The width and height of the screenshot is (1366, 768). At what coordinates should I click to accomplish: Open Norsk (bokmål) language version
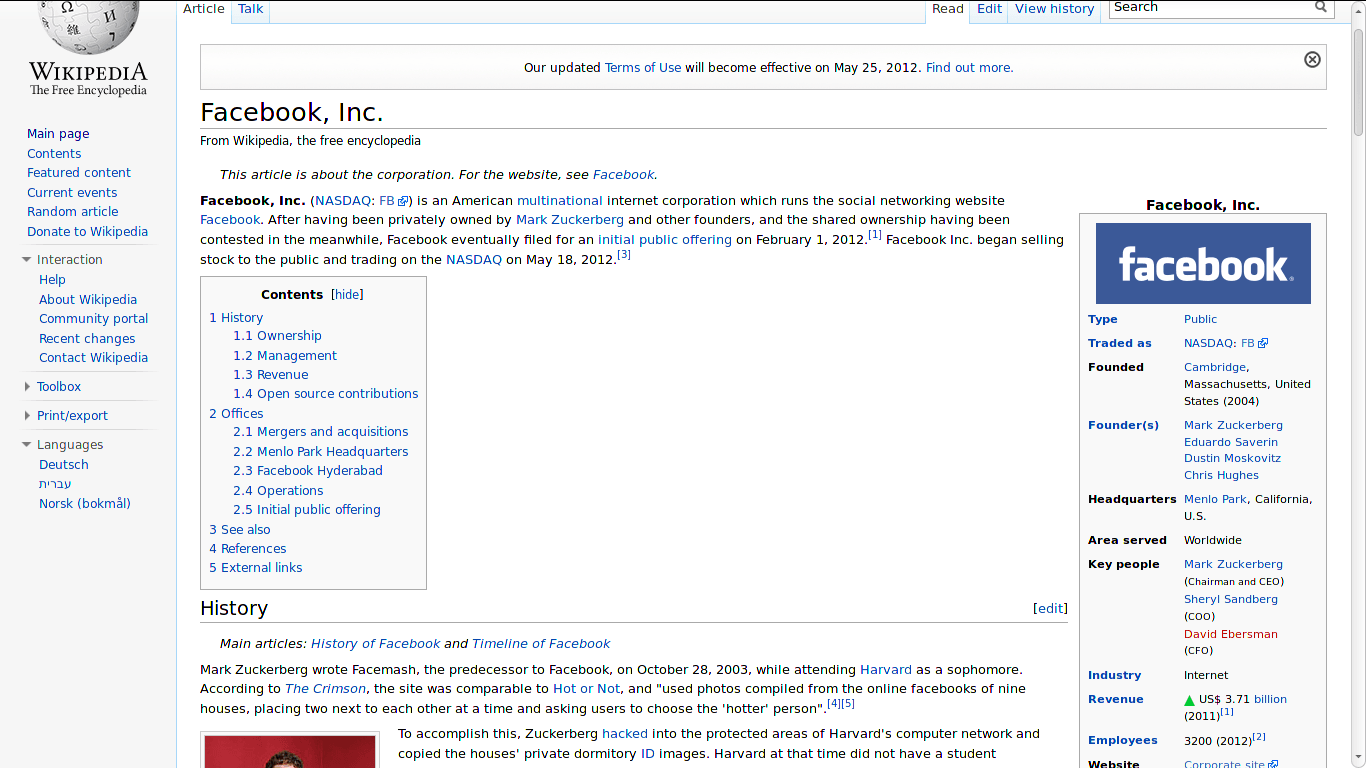point(85,504)
